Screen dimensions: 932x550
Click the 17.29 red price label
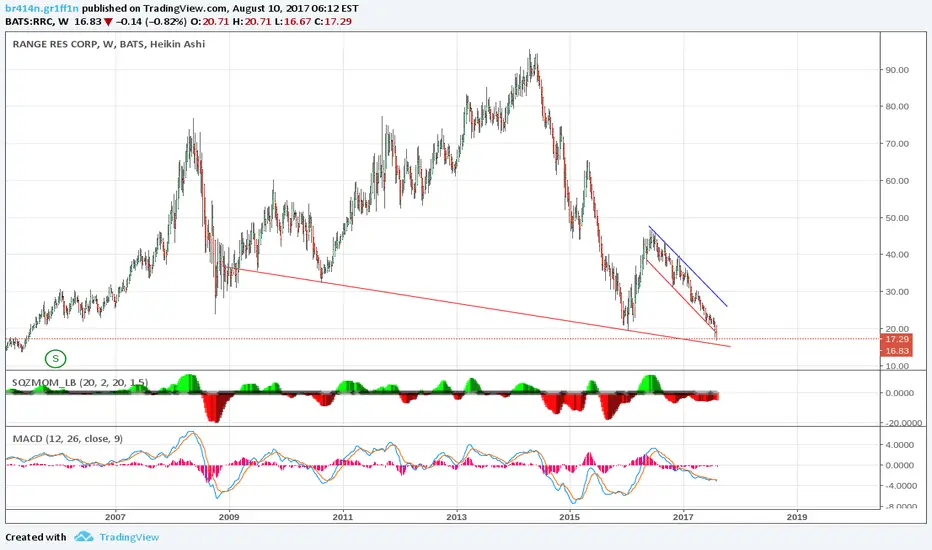[896, 340]
